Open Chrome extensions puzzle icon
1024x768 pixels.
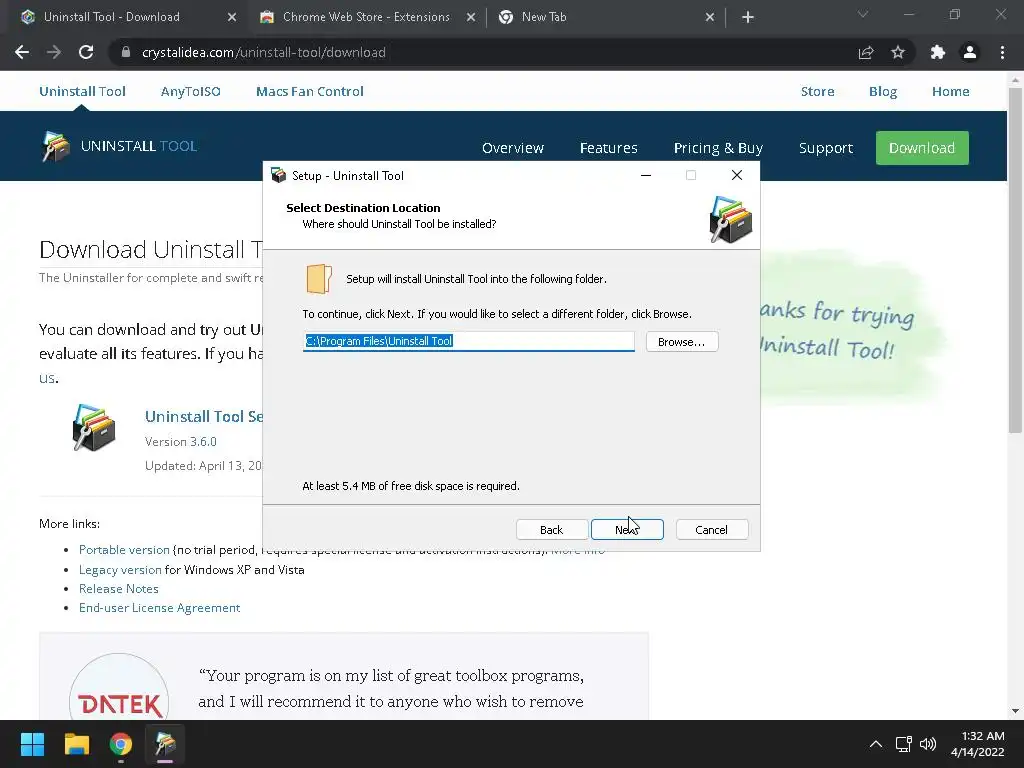click(x=938, y=52)
